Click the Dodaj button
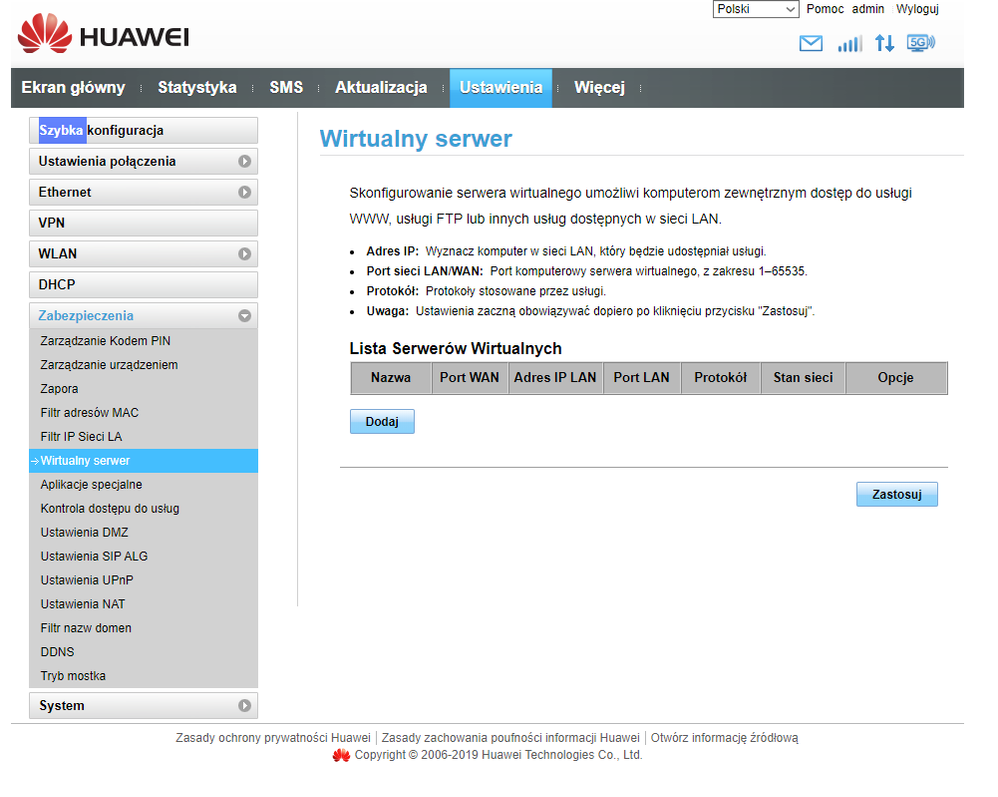 (x=382, y=421)
